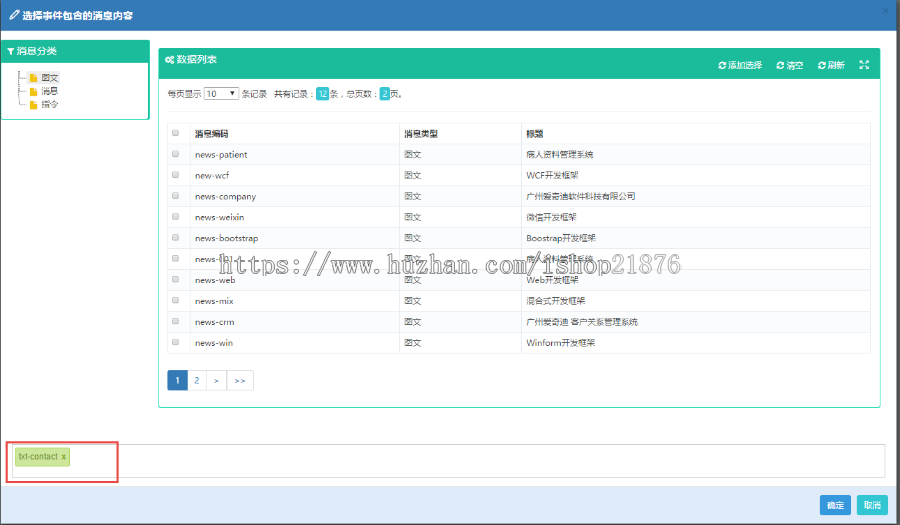Viewport: 900px width, 525px height.
Task: Open the per-page records dropdown showing 10
Action: 221,94
